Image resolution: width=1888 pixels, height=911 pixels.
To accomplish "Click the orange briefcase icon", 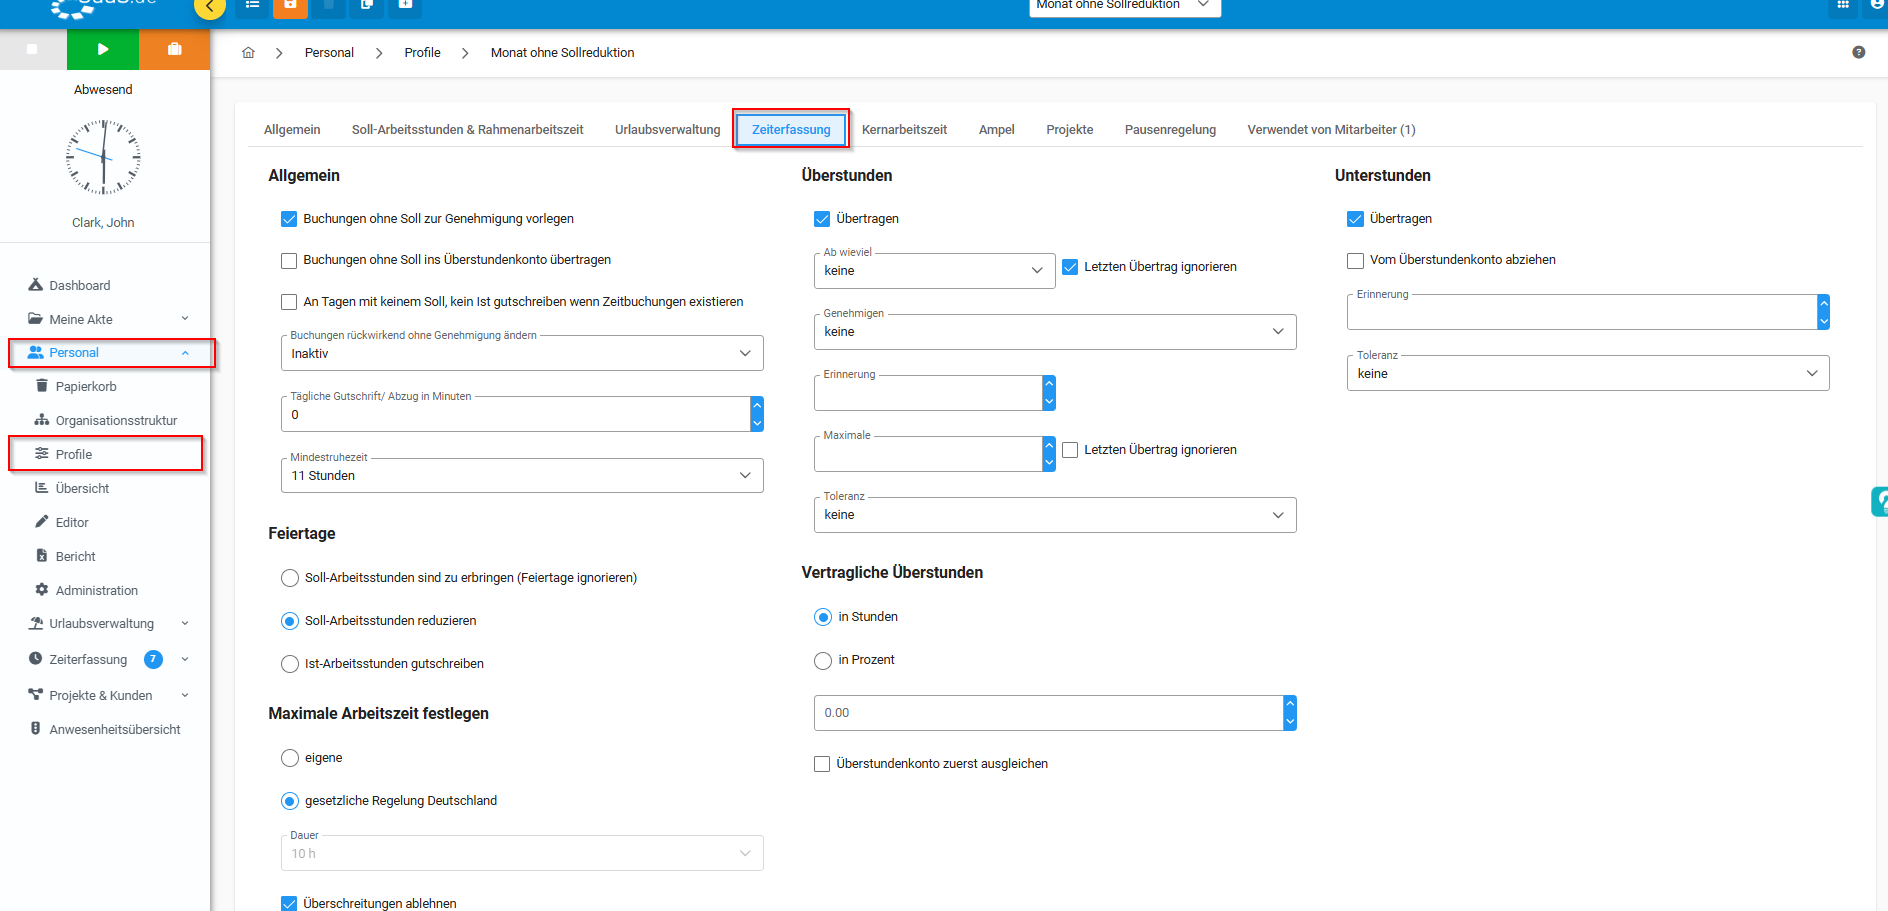I will tap(175, 49).
